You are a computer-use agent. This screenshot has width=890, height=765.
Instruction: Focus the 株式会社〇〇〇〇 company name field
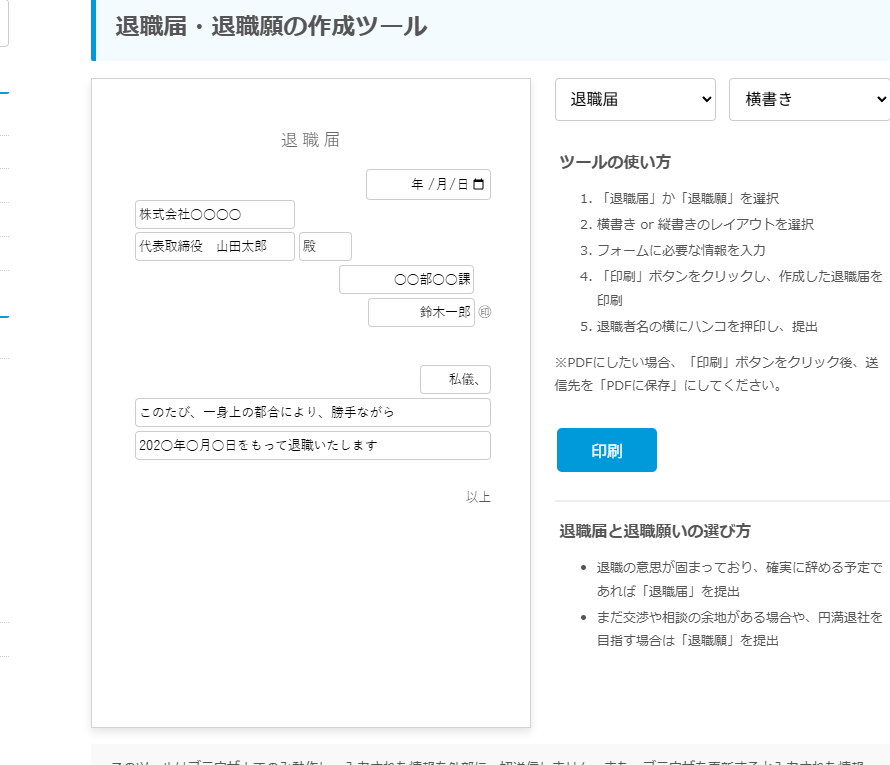click(214, 214)
